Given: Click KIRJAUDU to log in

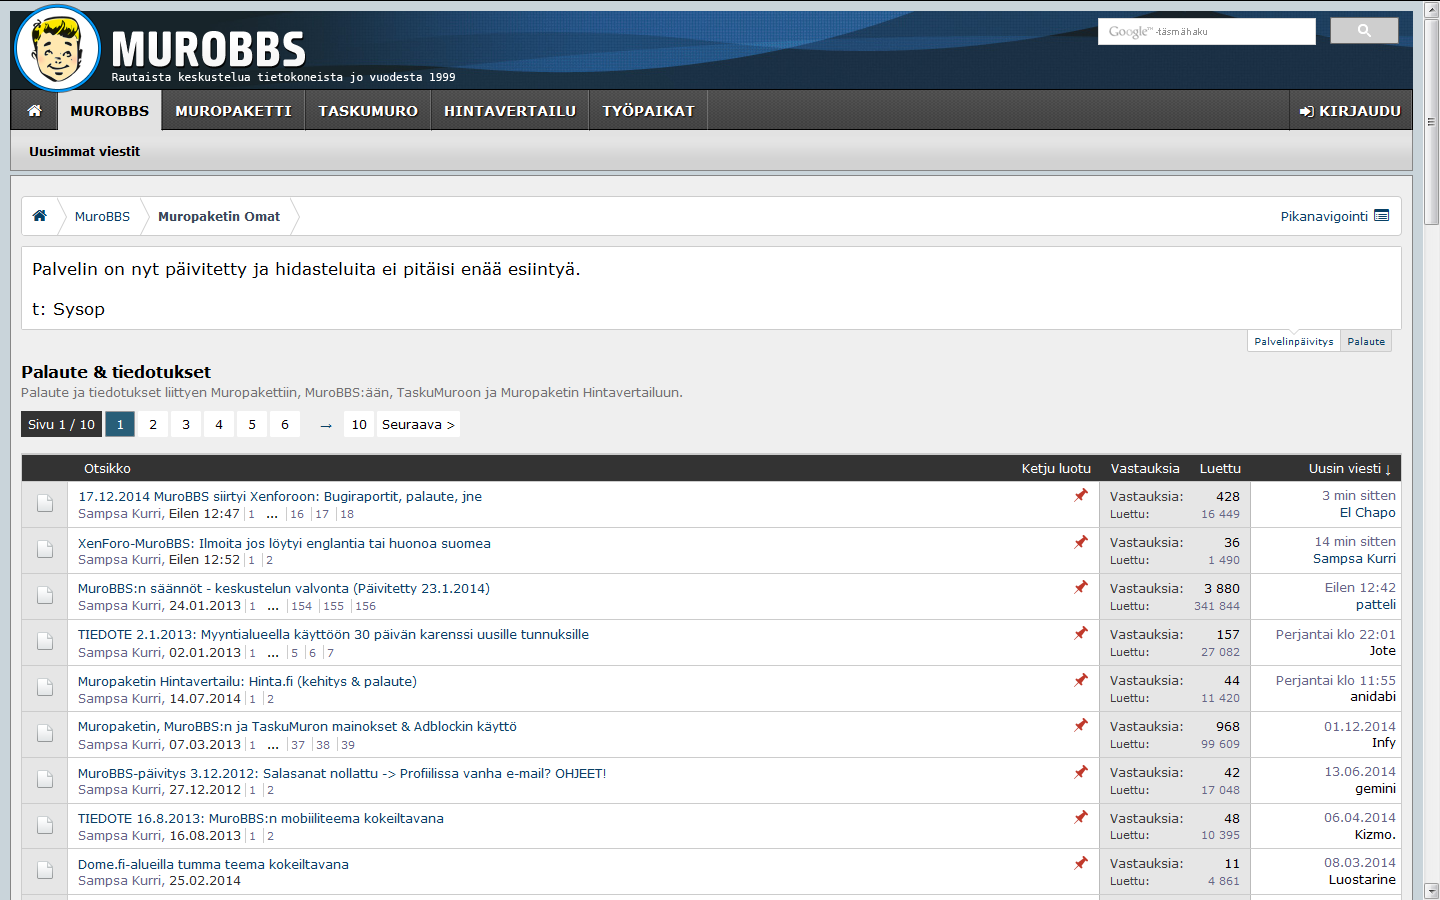Looking at the screenshot, I should click(x=1350, y=111).
